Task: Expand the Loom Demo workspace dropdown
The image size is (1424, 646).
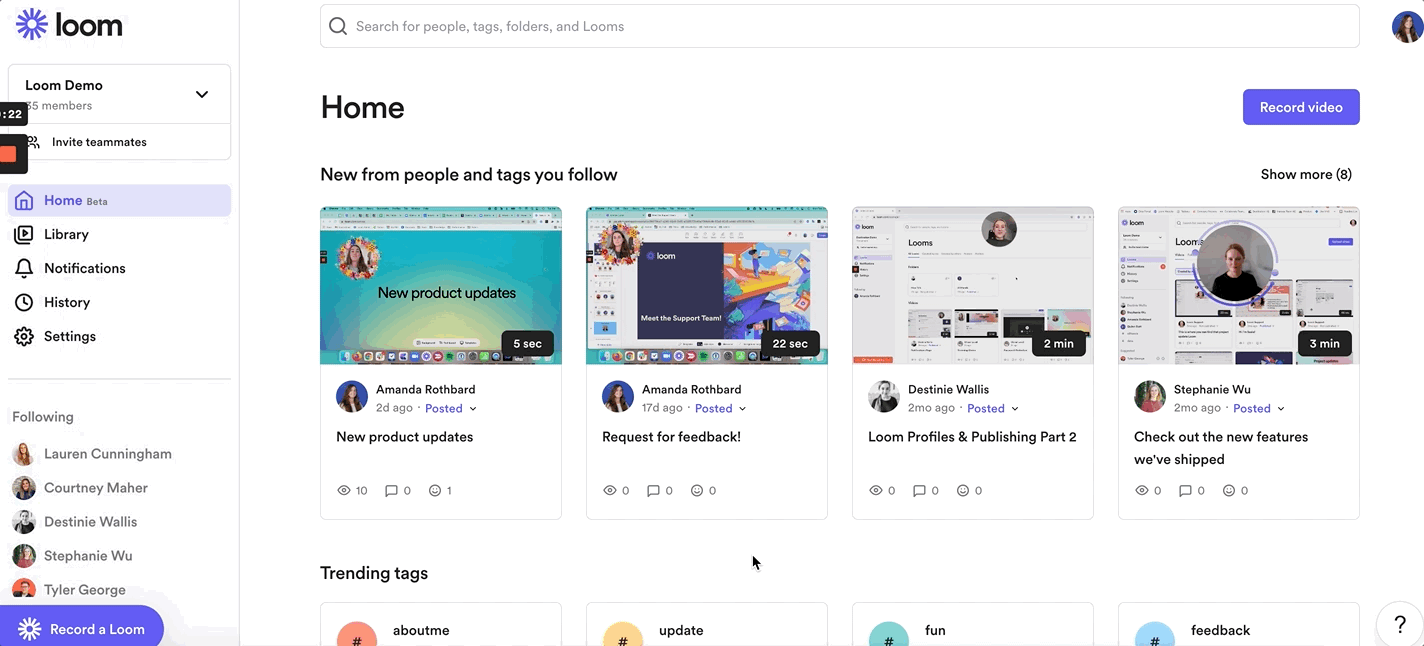Action: [202, 94]
